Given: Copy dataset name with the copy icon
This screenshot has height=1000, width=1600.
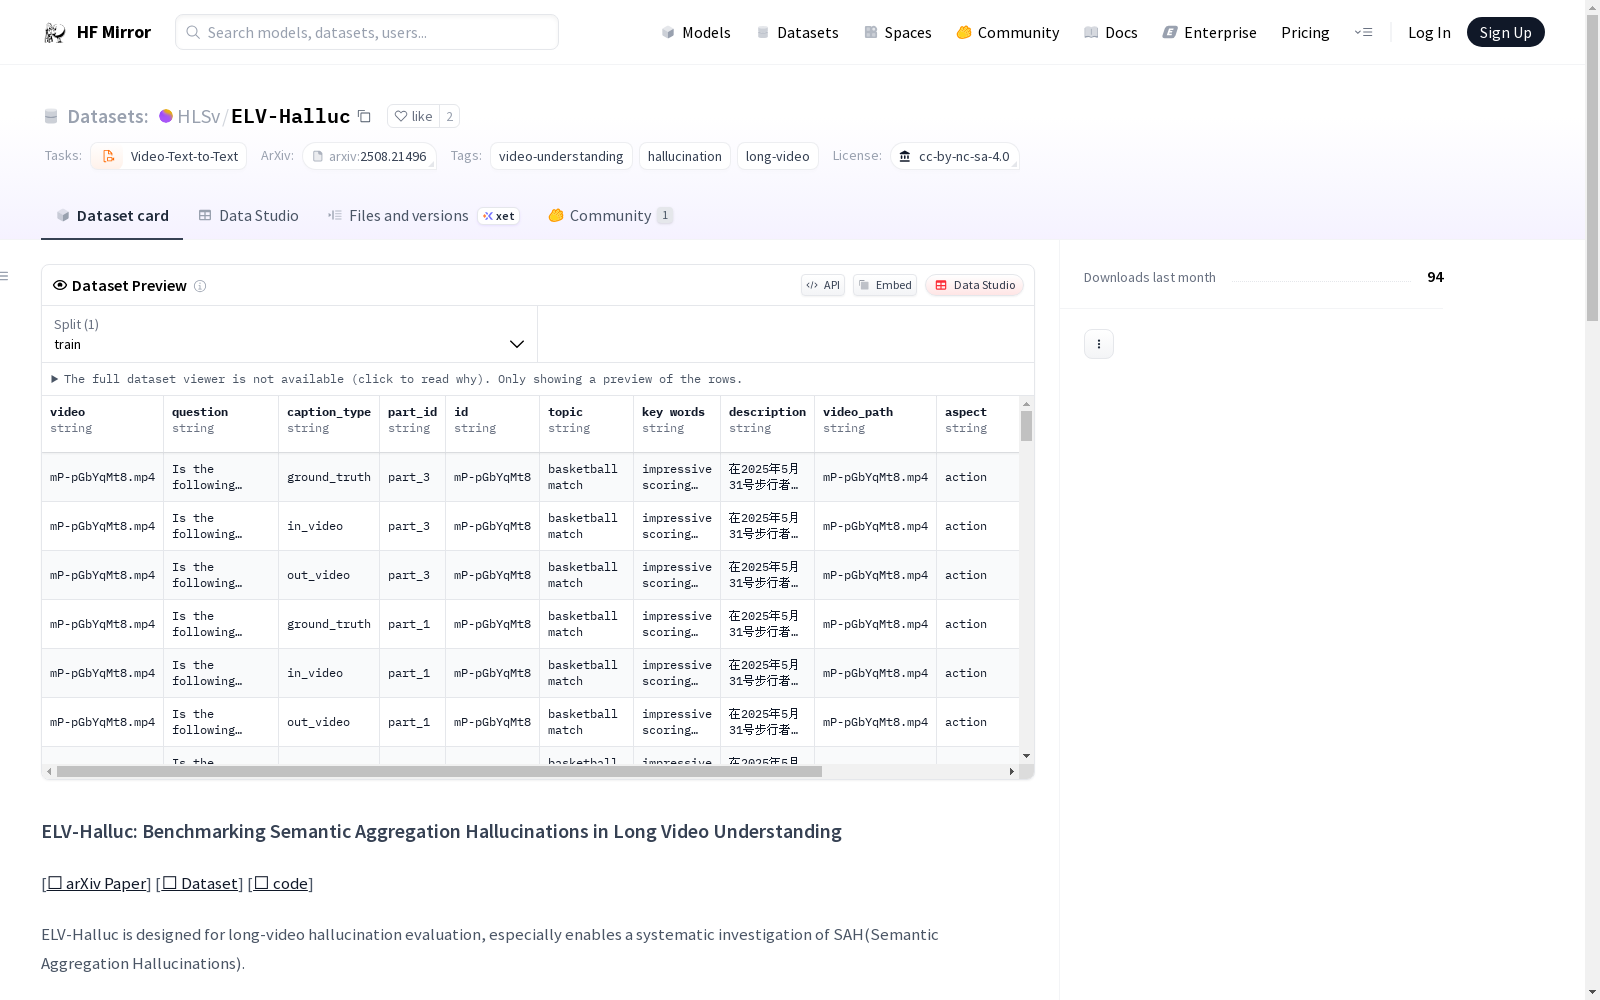Looking at the screenshot, I should (365, 116).
